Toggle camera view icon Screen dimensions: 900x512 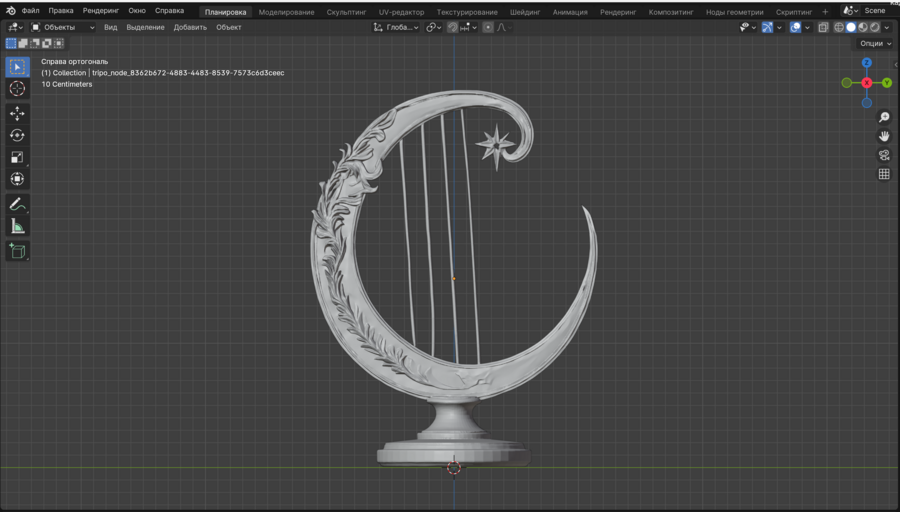[x=884, y=155]
